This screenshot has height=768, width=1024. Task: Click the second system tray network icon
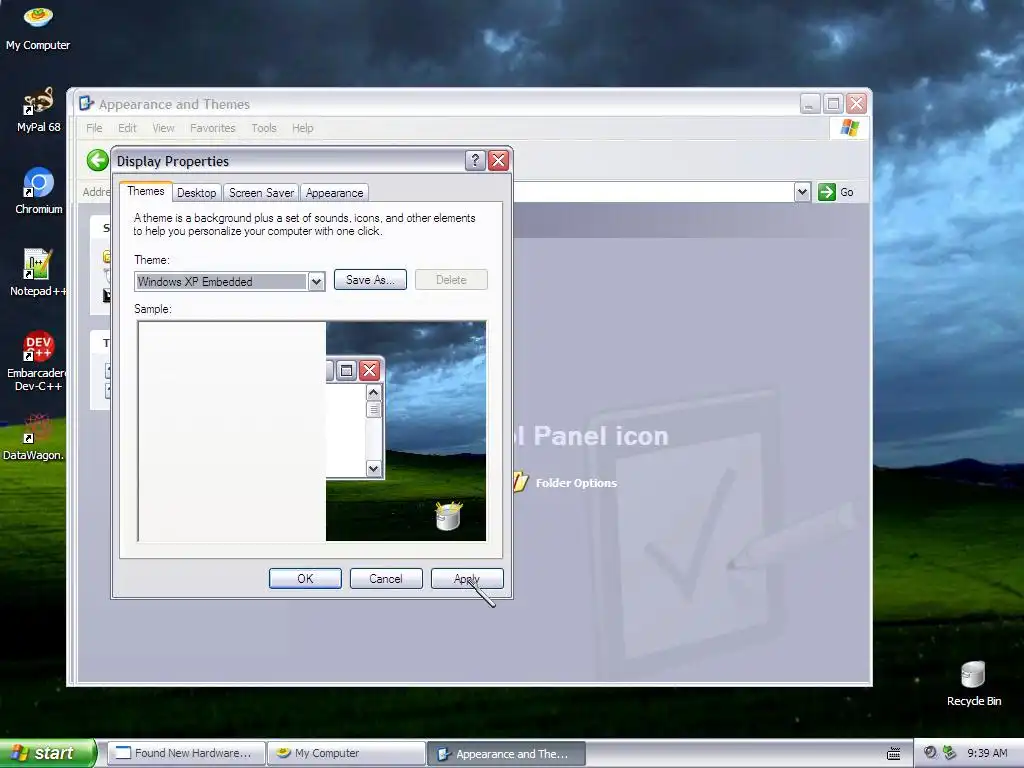coord(949,753)
